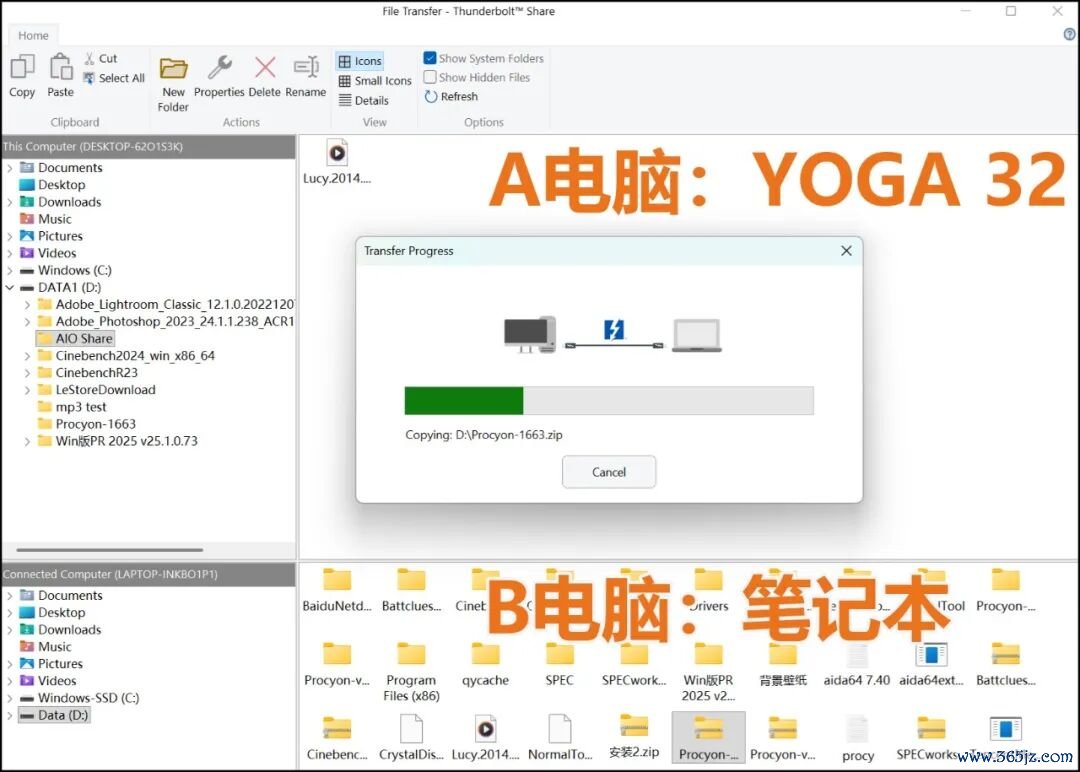Collapse the DATA1 (D:) drive node
This screenshot has height=772, width=1080.
point(10,287)
